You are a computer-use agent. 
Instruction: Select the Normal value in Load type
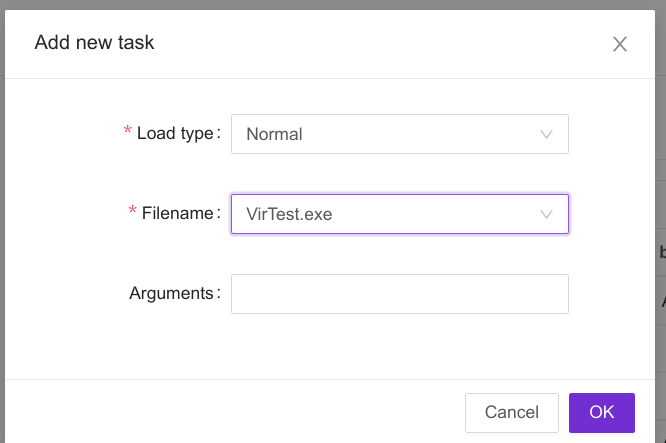point(275,134)
